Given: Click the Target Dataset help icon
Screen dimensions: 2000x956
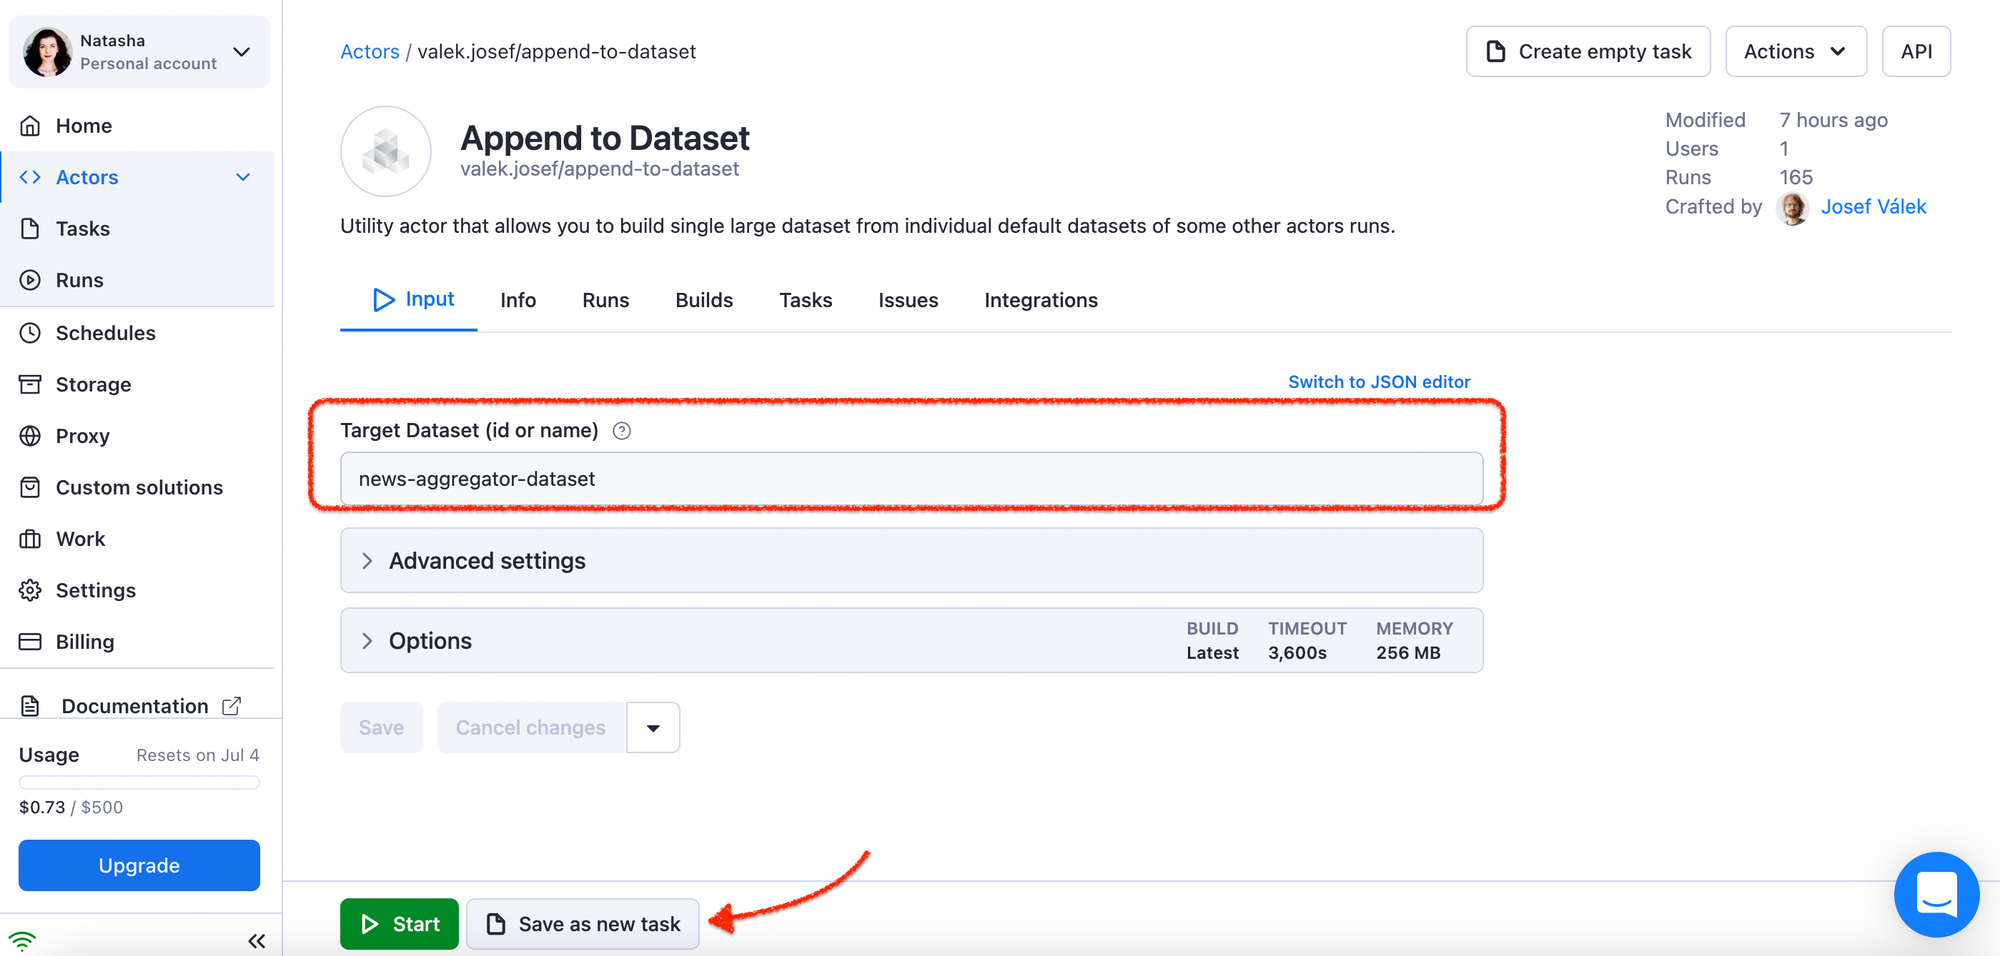Looking at the screenshot, I should tap(621, 430).
